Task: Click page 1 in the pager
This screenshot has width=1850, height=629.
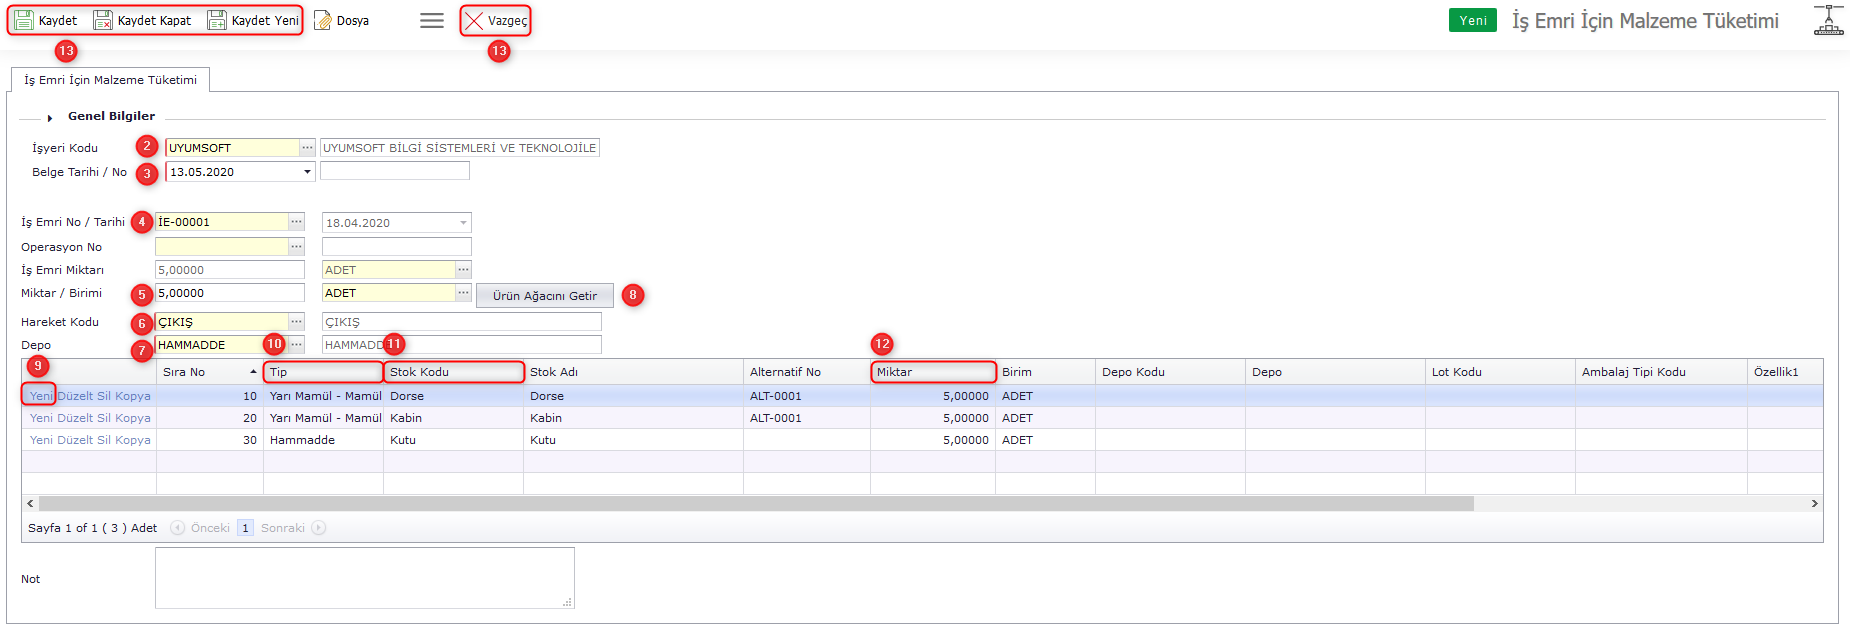Action: click(245, 528)
